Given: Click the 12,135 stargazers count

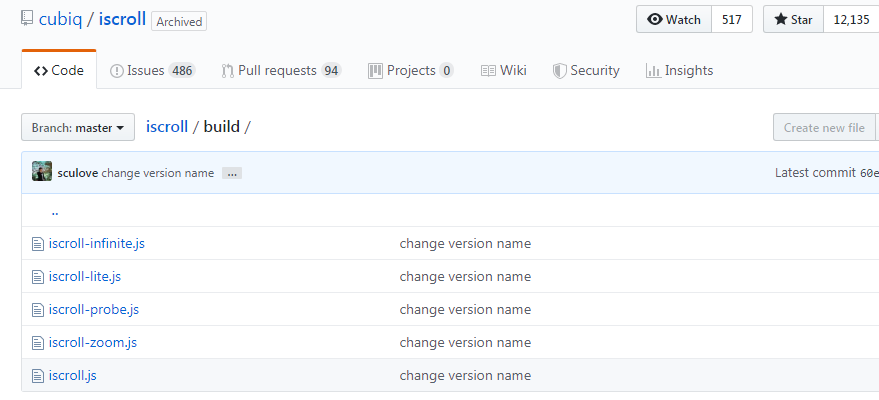Looking at the screenshot, I should coord(851,20).
